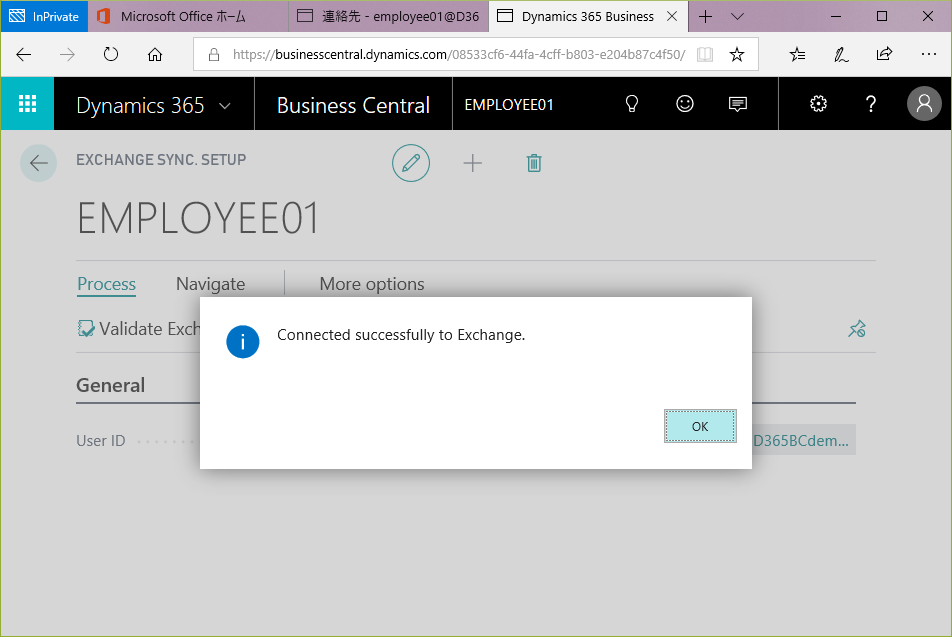This screenshot has height=637, width=952.
Task: Open the Business Central home link
Action: pyautogui.click(x=353, y=105)
